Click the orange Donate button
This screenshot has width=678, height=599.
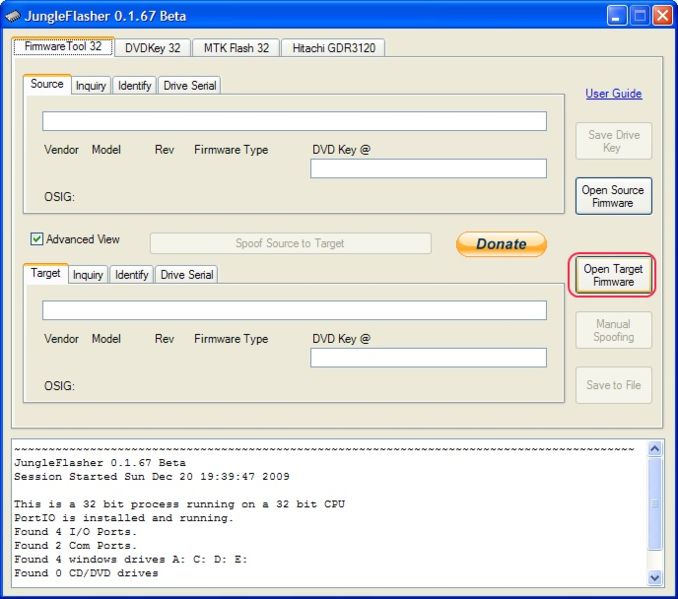(x=501, y=244)
